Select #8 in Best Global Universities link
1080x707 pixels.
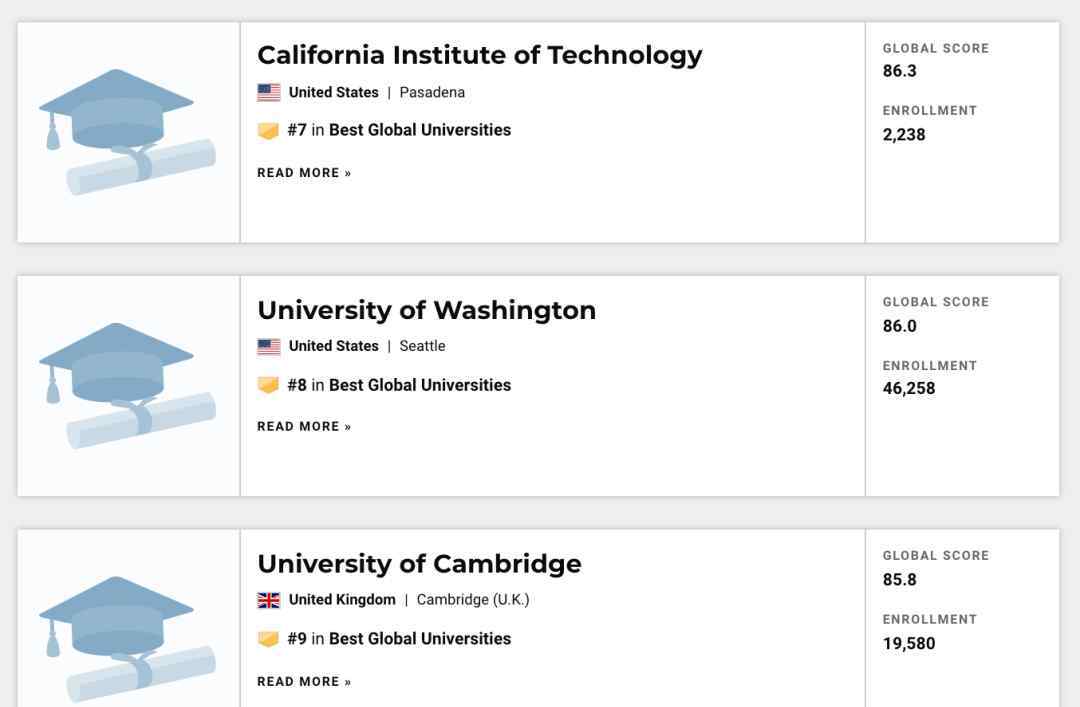tap(399, 385)
